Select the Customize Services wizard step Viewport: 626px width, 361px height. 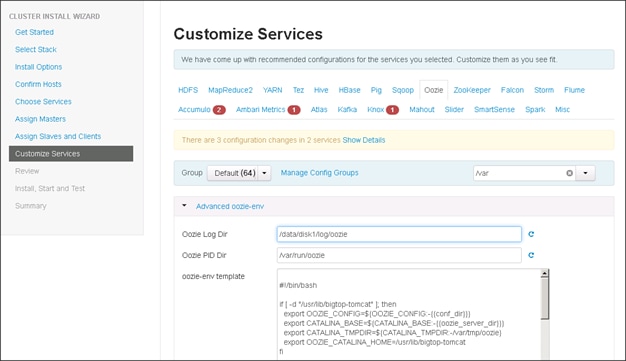71,154
